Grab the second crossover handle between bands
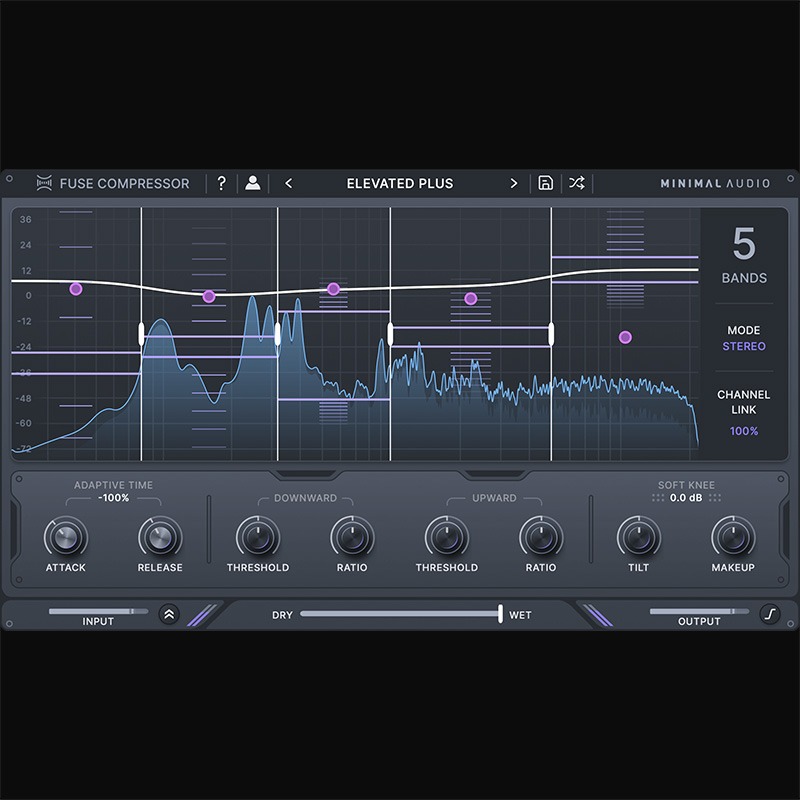 tap(278, 334)
